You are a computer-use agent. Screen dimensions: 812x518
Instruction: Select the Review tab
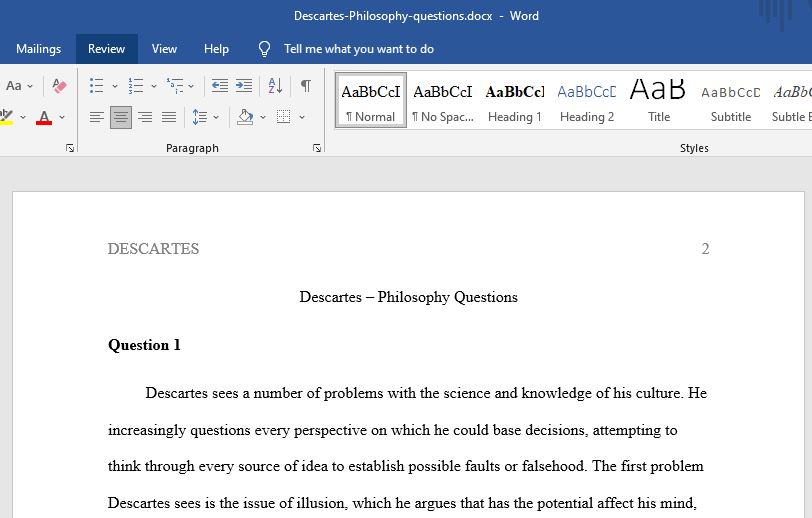[x=107, y=49]
